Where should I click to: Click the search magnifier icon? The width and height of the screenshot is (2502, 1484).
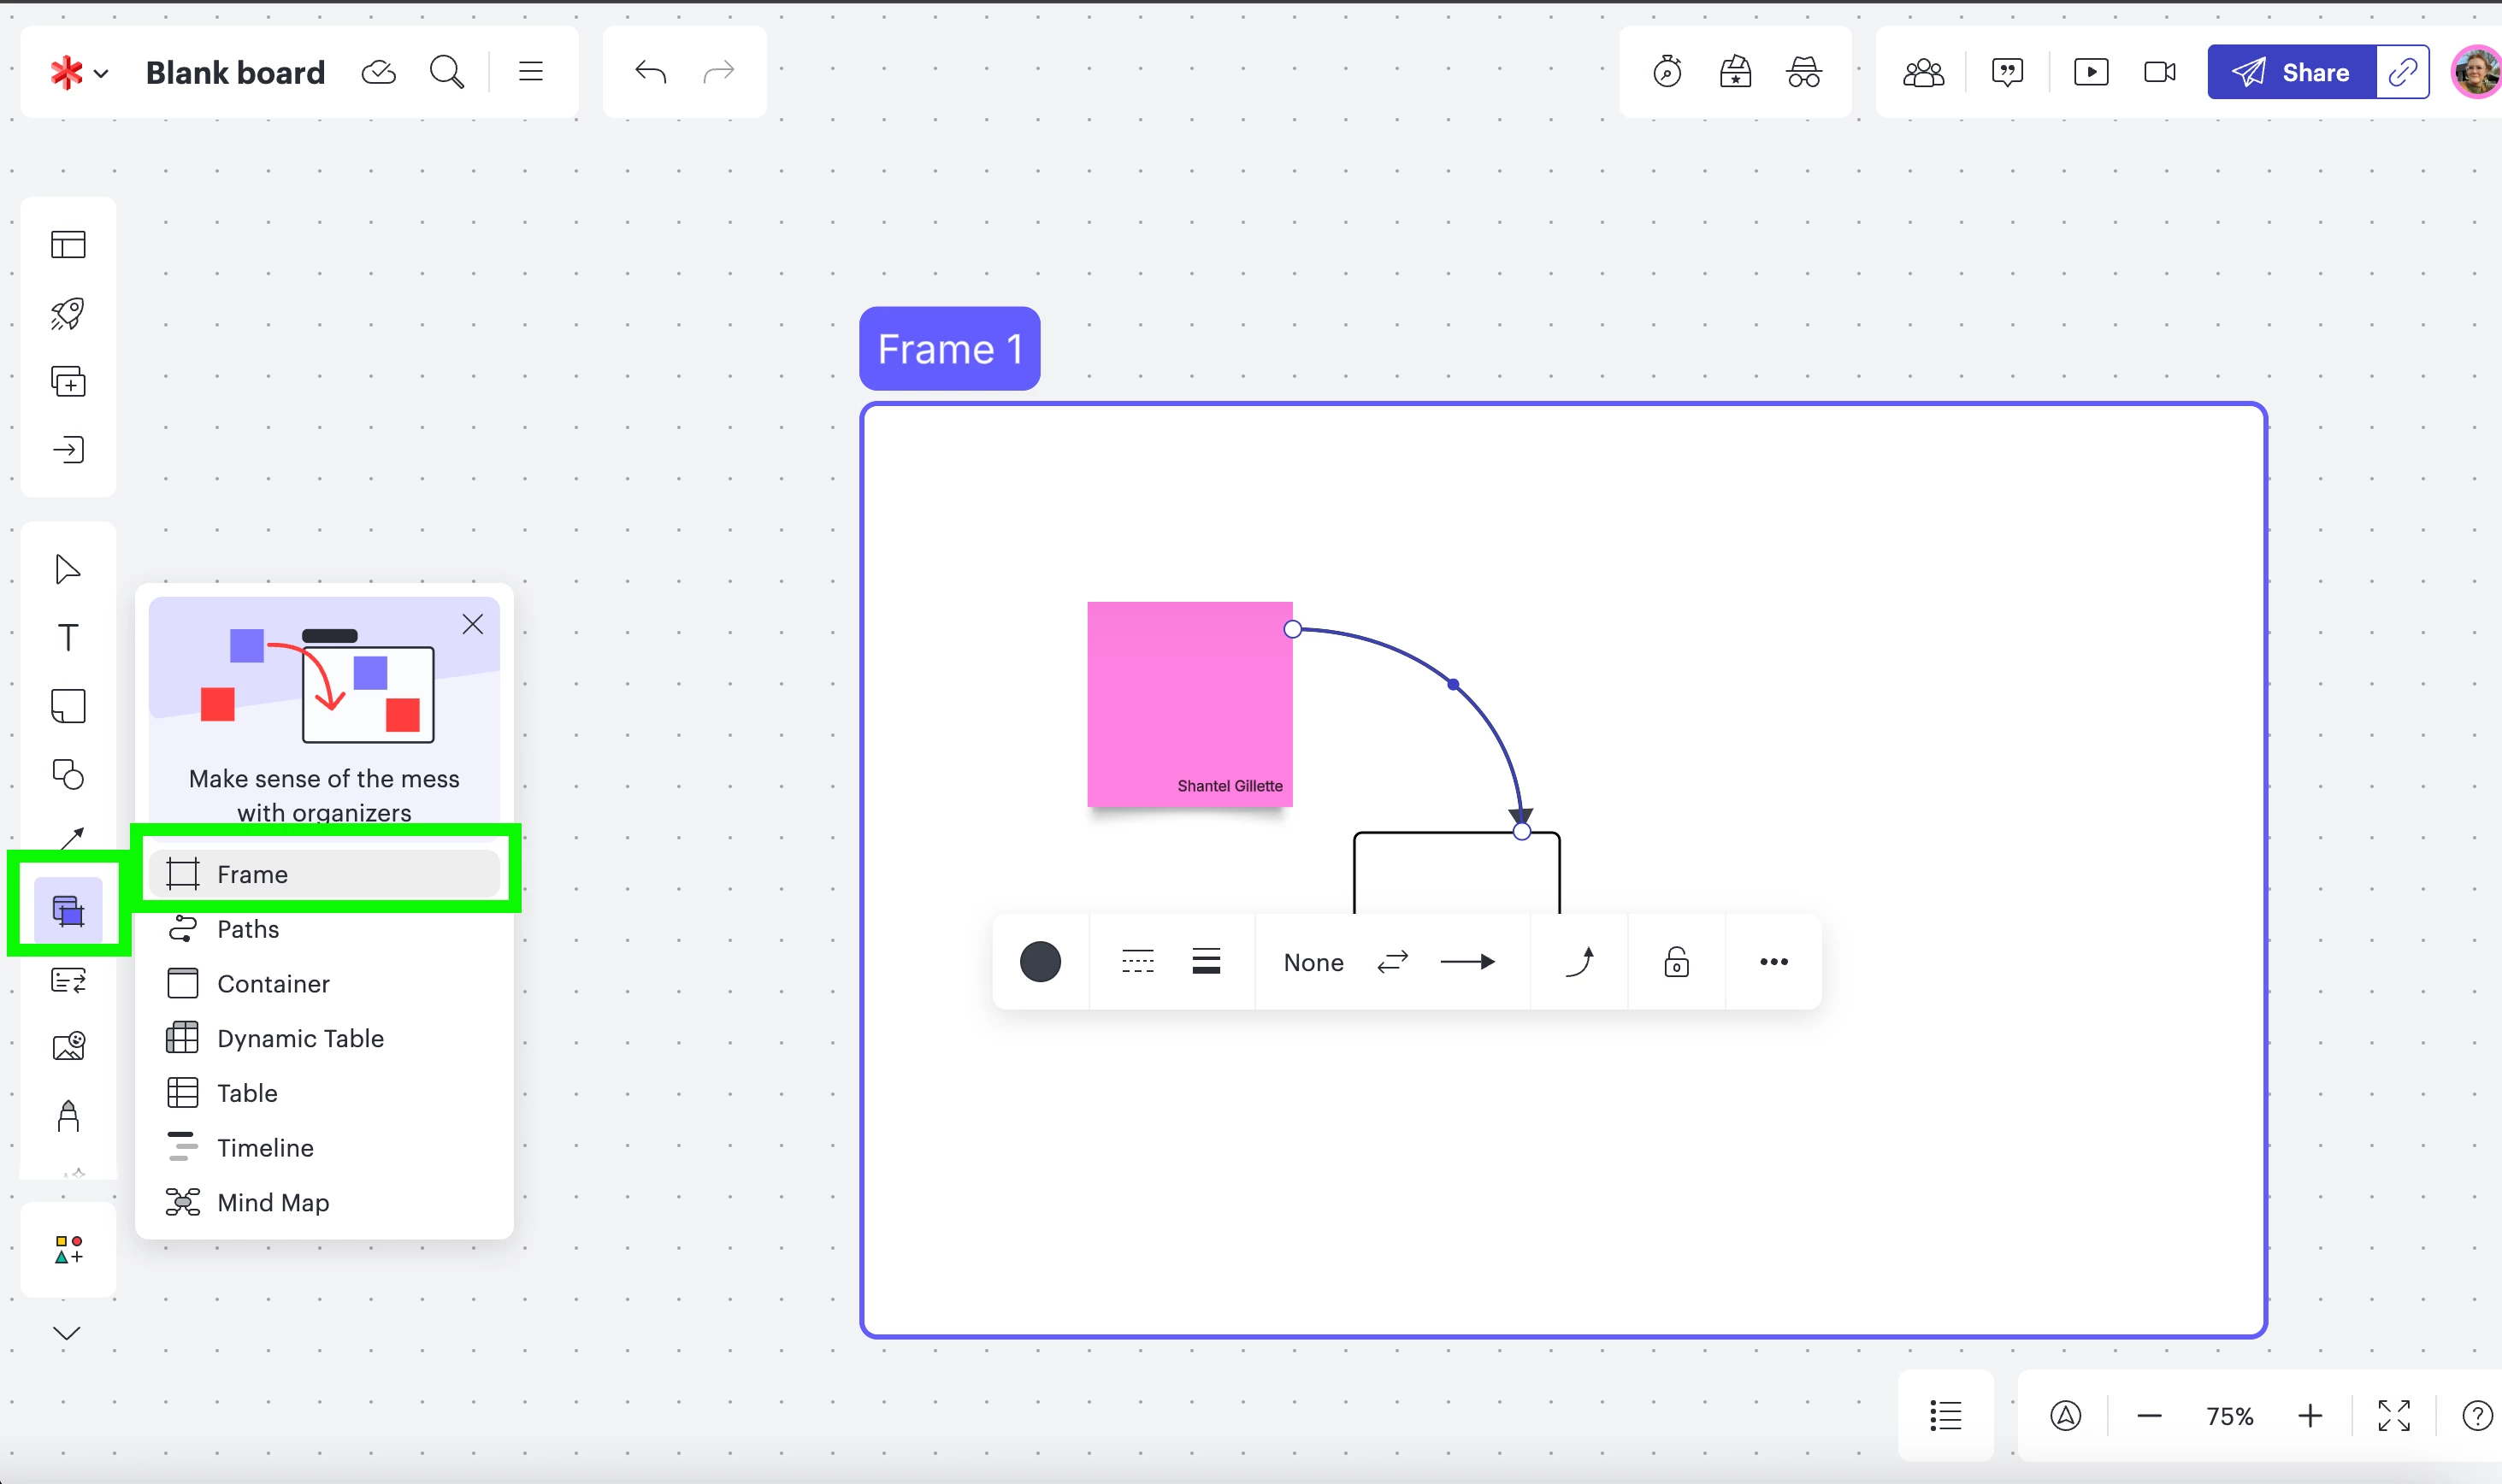446,72
